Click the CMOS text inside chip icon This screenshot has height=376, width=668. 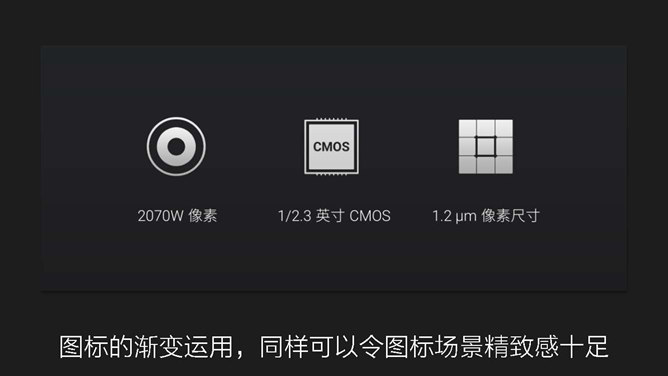tap(331, 146)
